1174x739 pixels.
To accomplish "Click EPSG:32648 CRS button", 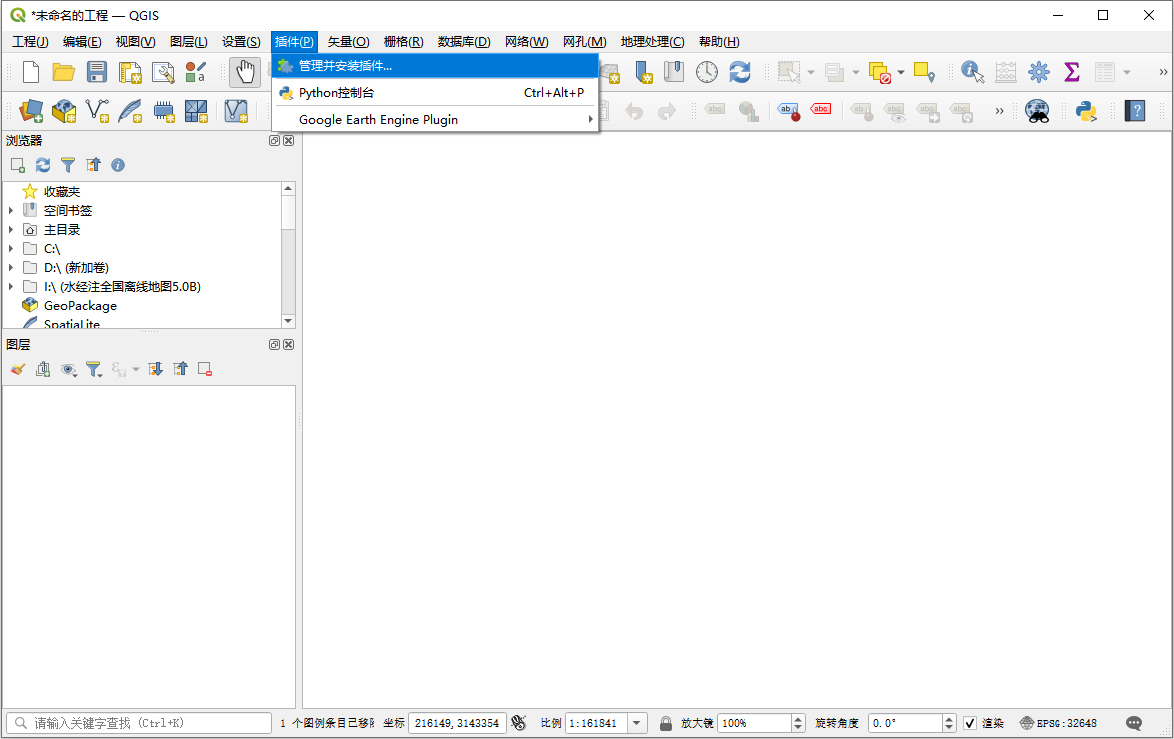I will [x=1058, y=723].
